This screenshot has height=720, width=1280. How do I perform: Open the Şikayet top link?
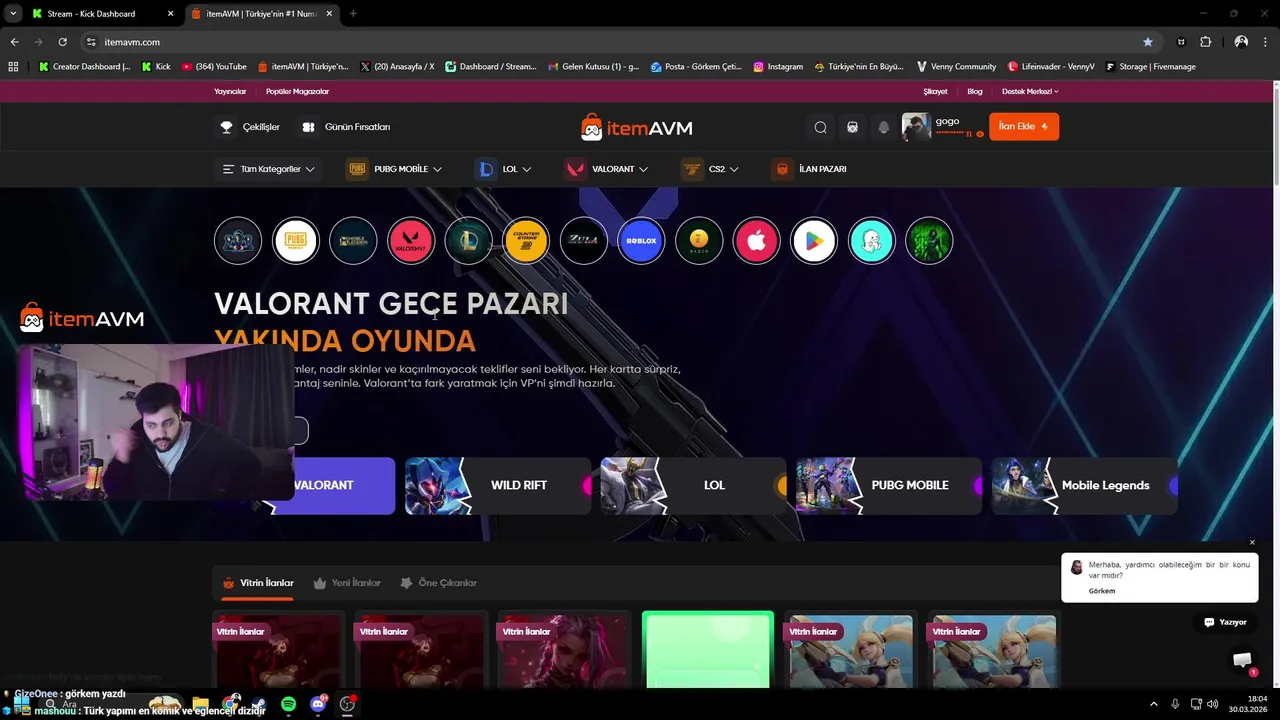pyautogui.click(x=935, y=91)
